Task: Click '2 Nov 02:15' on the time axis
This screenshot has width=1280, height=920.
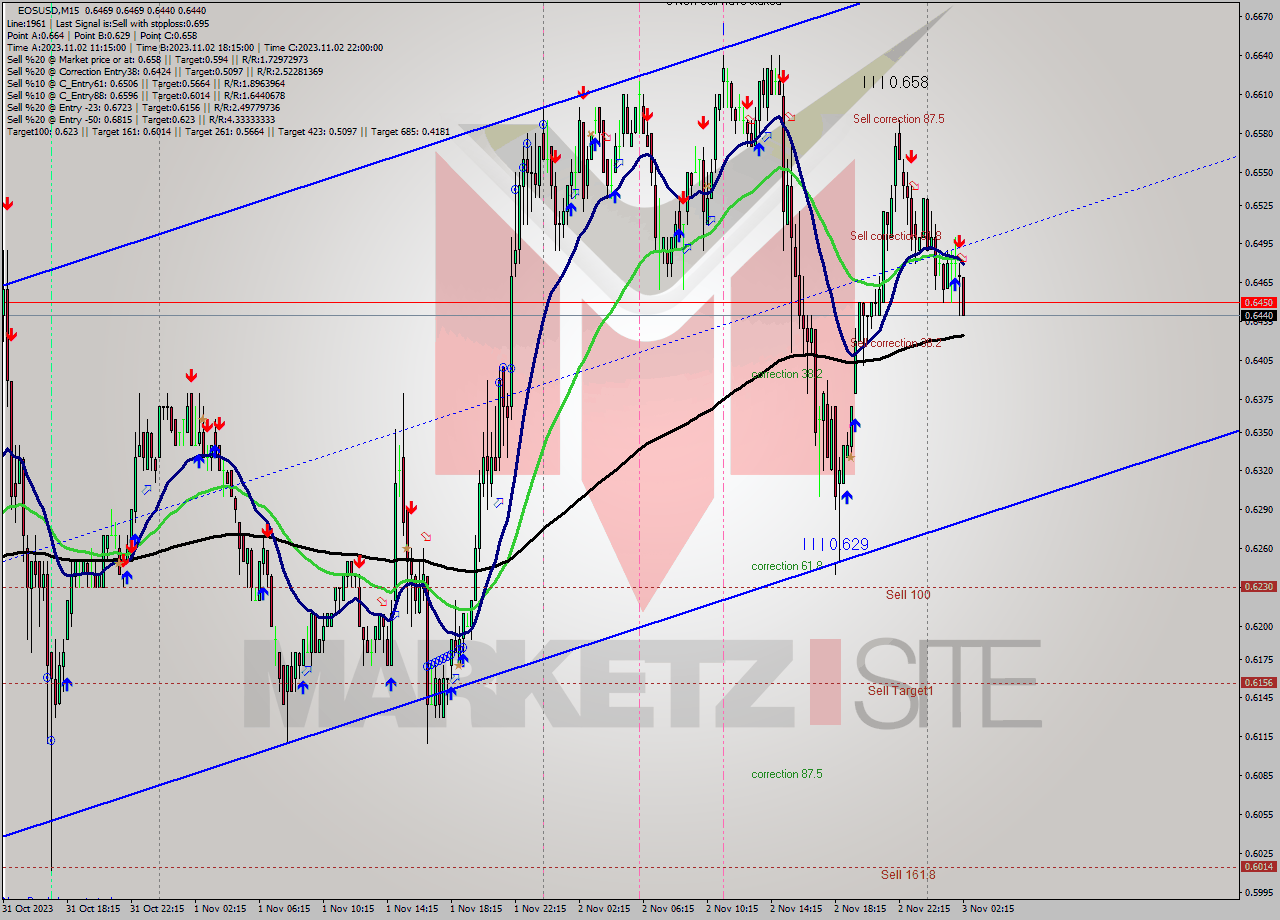Action: coord(606,909)
